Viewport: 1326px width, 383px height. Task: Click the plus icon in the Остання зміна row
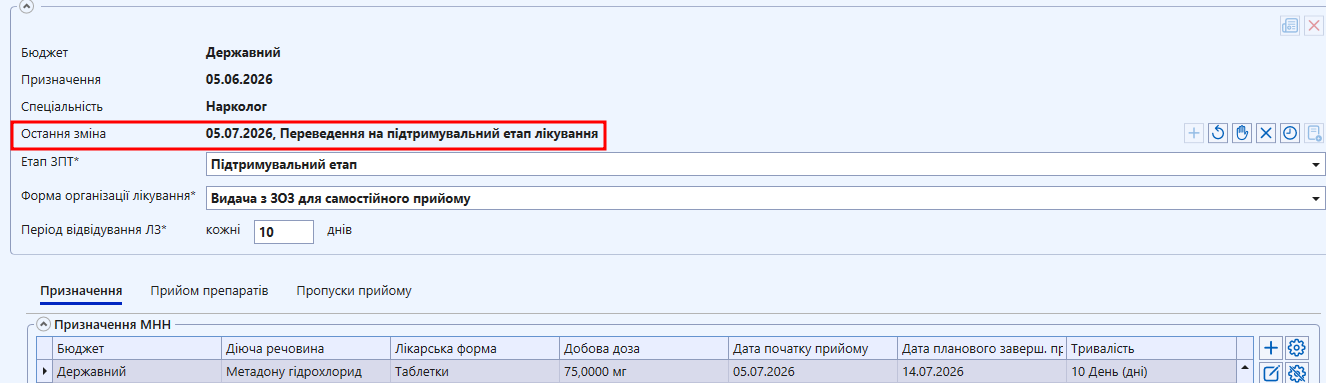[x=1194, y=133]
